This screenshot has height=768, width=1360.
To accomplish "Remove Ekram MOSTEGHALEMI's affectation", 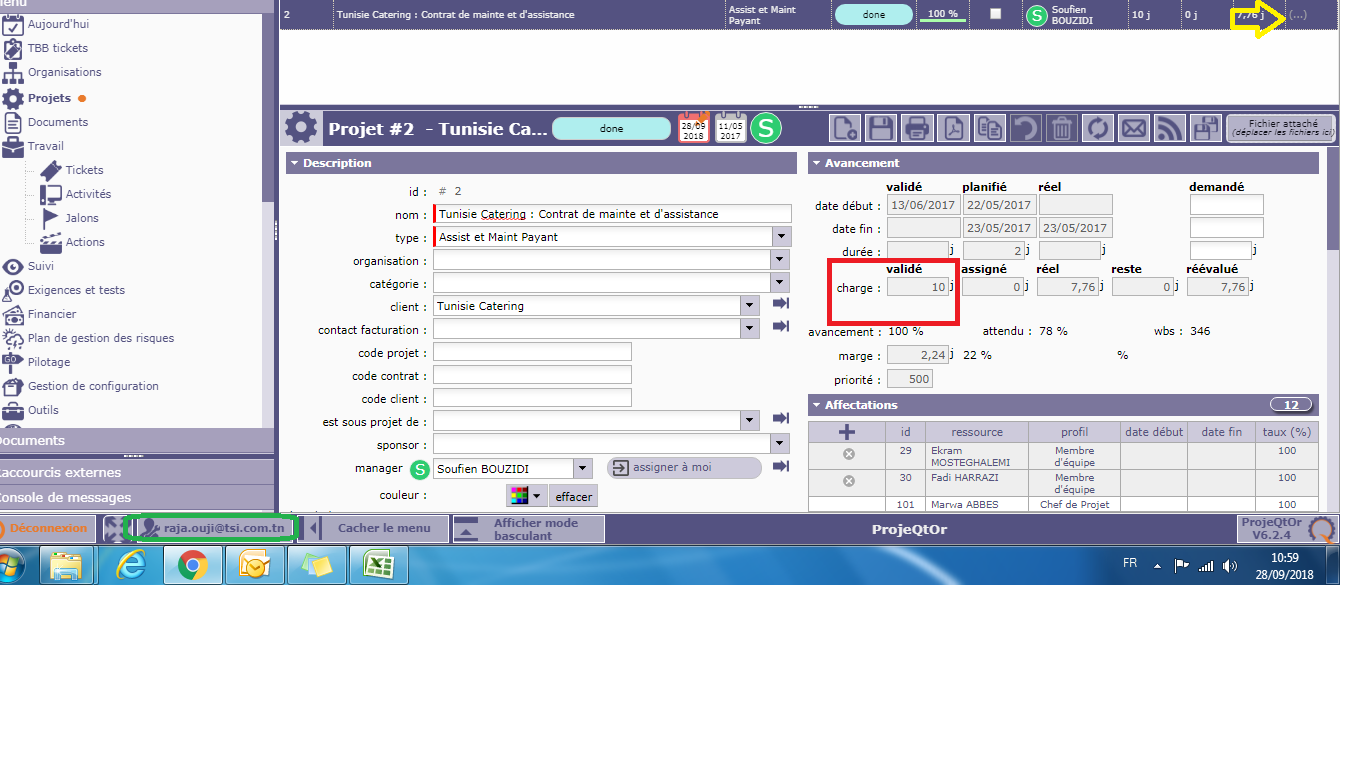I will point(848,454).
